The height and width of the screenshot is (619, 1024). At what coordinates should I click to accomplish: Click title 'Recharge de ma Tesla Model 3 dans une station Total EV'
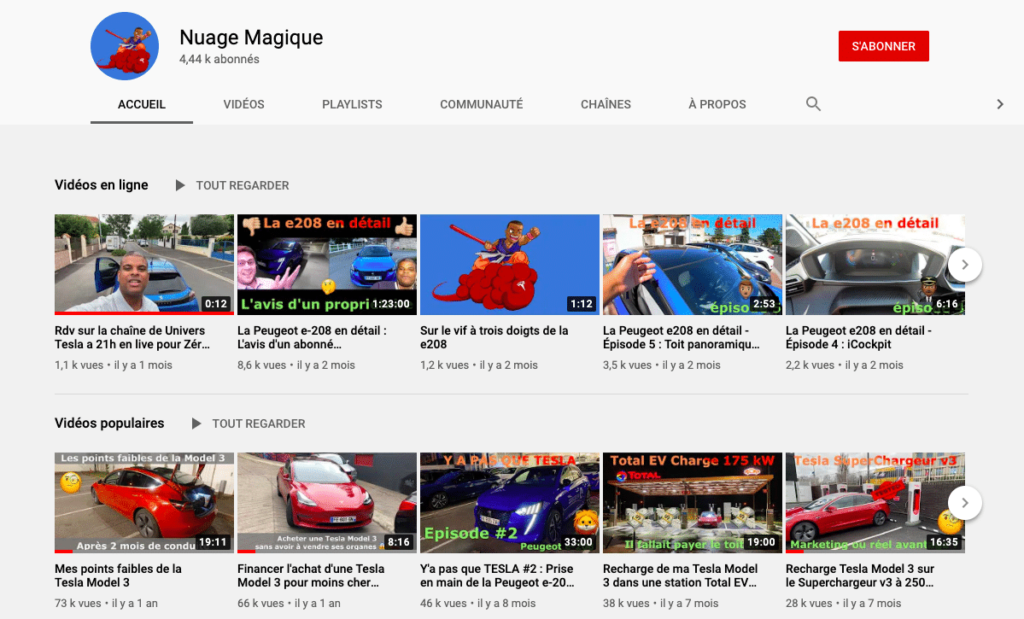point(680,576)
